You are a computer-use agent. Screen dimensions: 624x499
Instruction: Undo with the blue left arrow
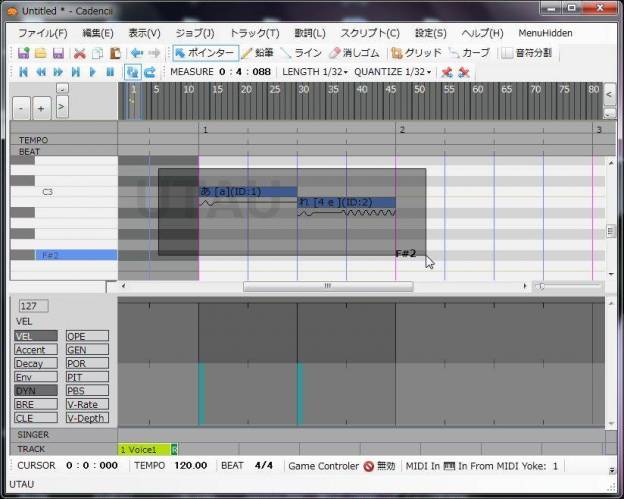click(137, 53)
